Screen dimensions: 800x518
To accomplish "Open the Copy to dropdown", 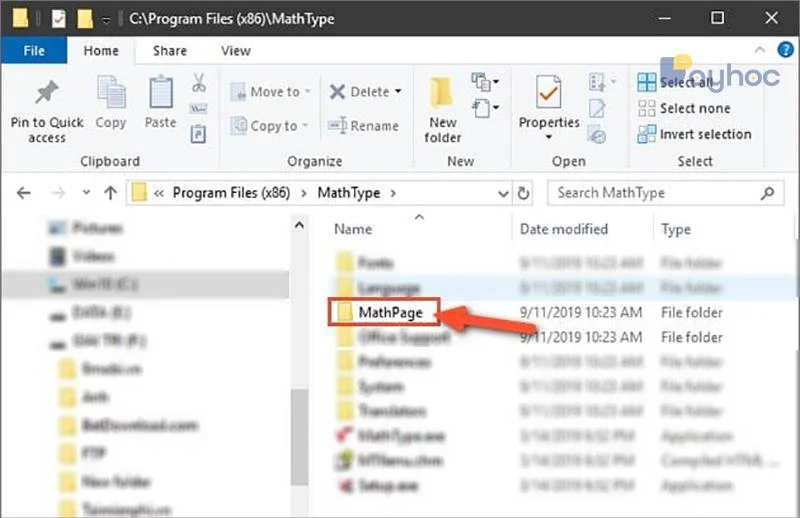I will (x=269, y=126).
